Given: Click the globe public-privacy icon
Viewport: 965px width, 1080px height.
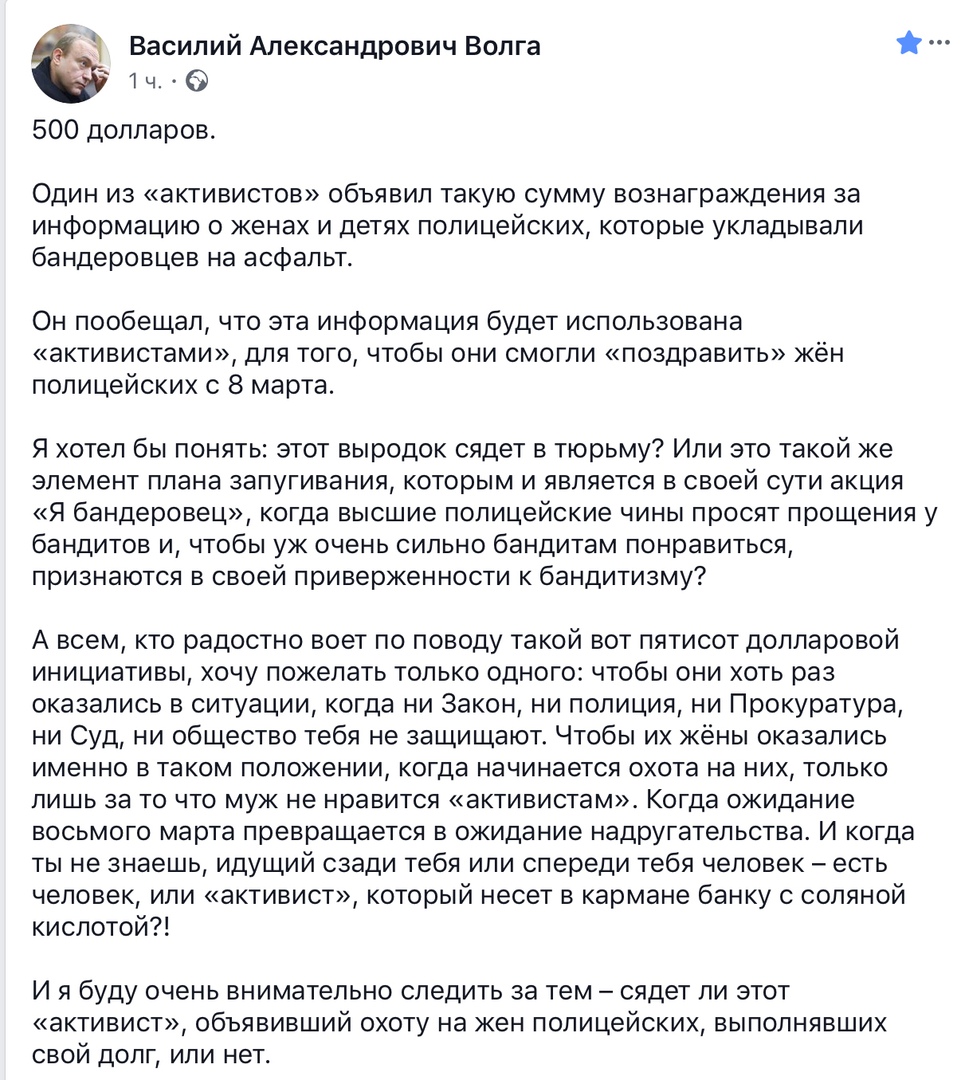Looking at the screenshot, I should click(198, 81).
